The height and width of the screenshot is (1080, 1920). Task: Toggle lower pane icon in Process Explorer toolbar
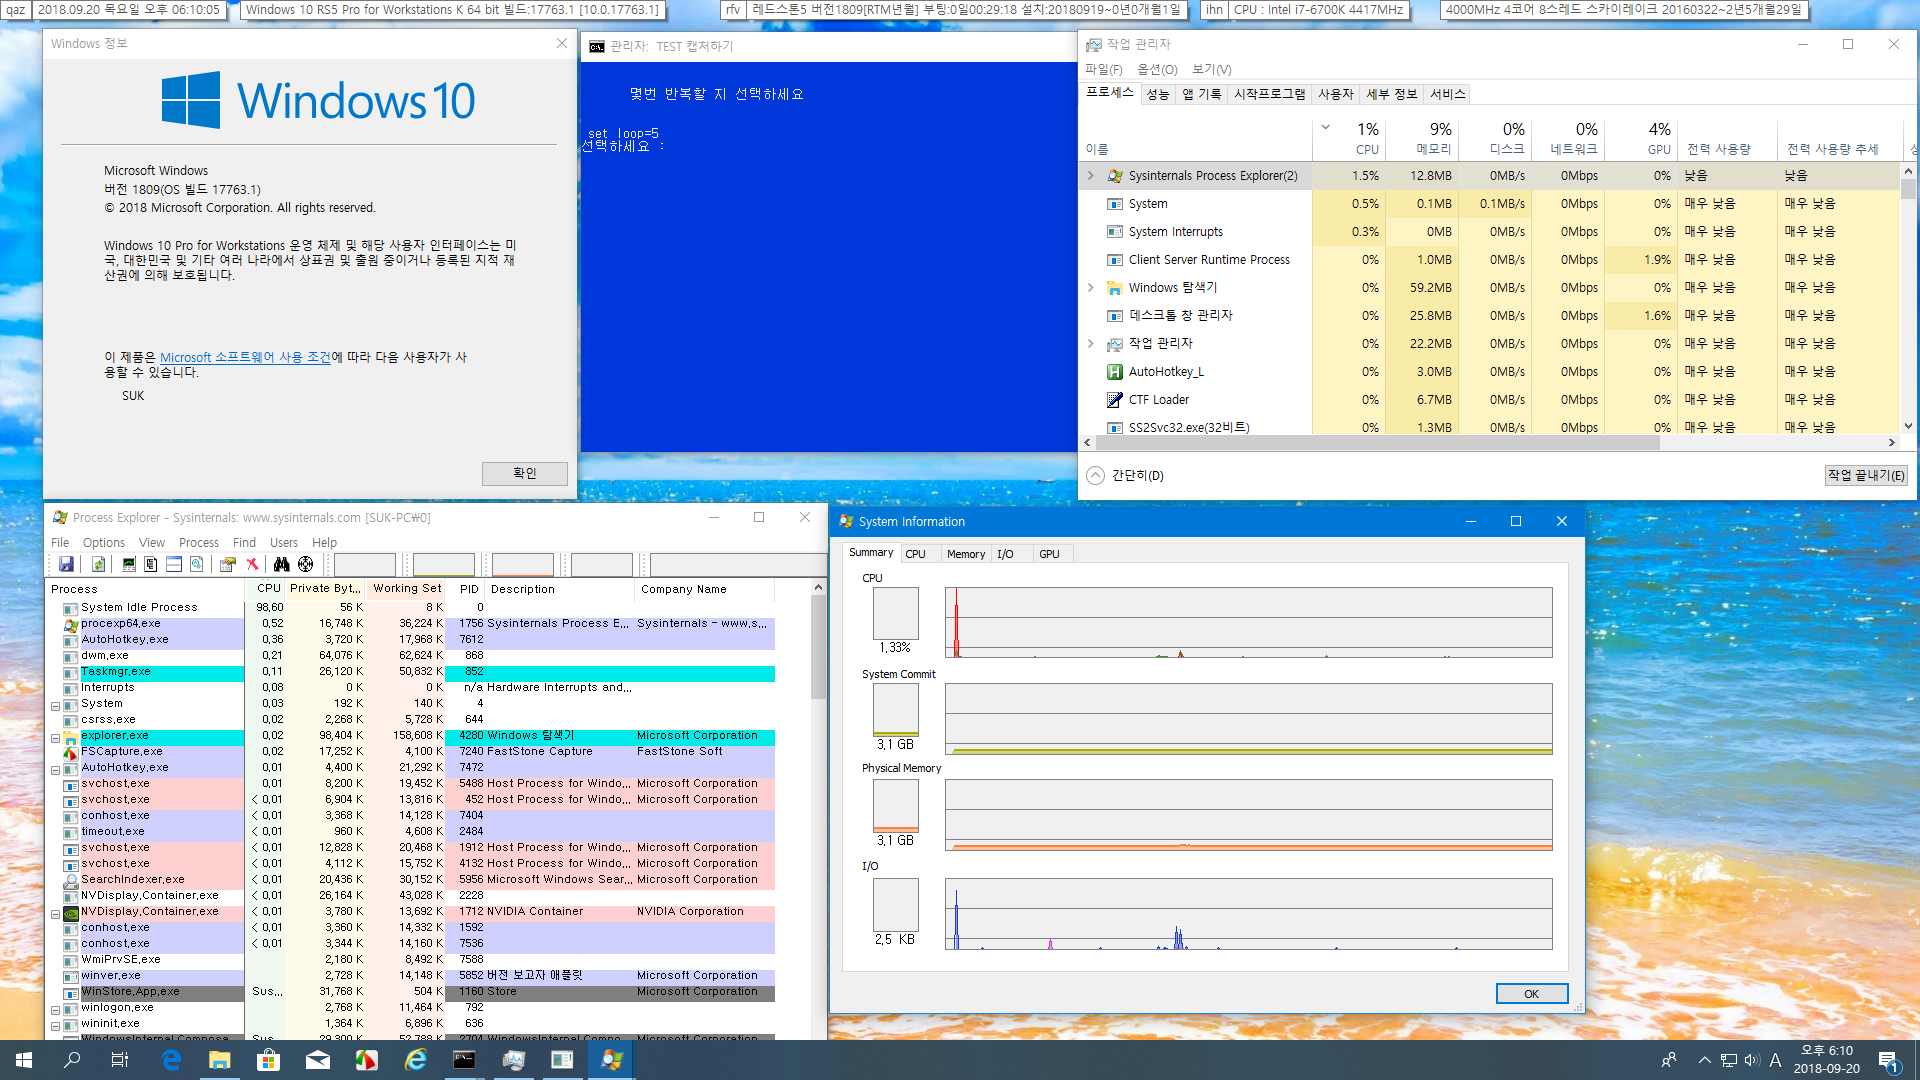point(174,565)
